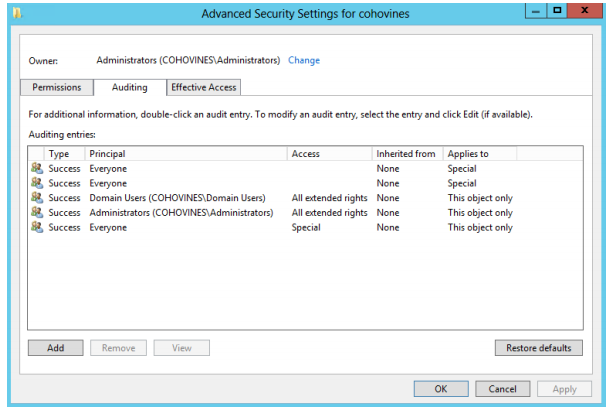Click the Remove button
The image size is (611, 409).
[x=118, y=348]
